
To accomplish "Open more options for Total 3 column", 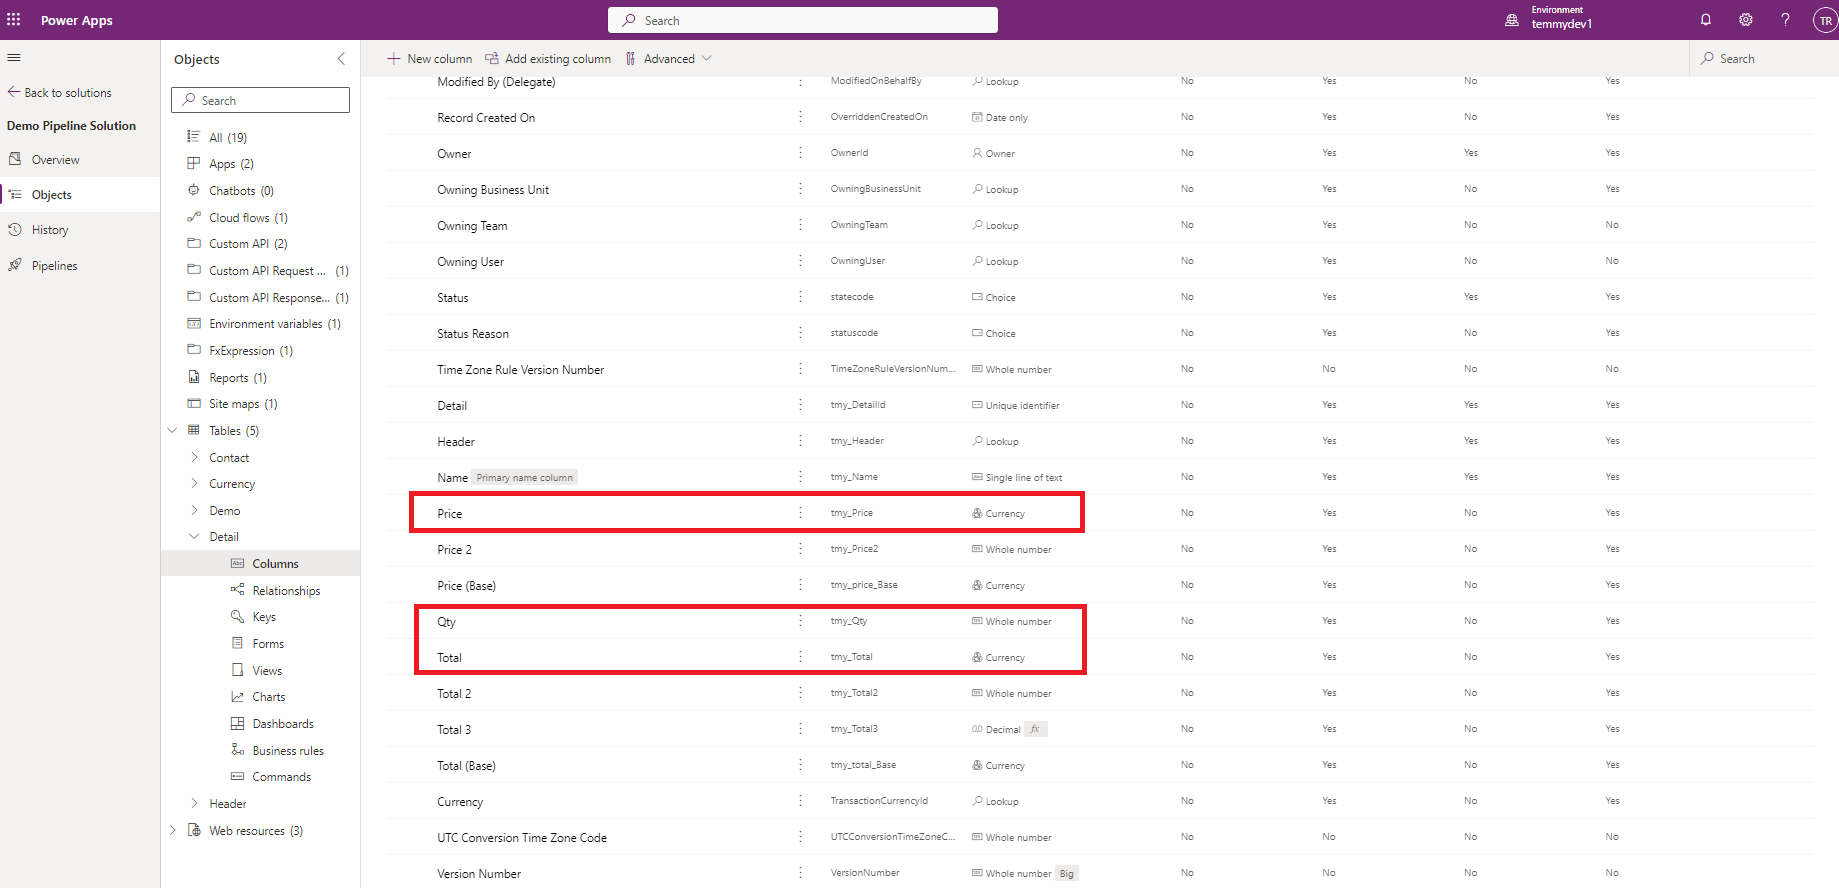I will (x=800, y=729).
